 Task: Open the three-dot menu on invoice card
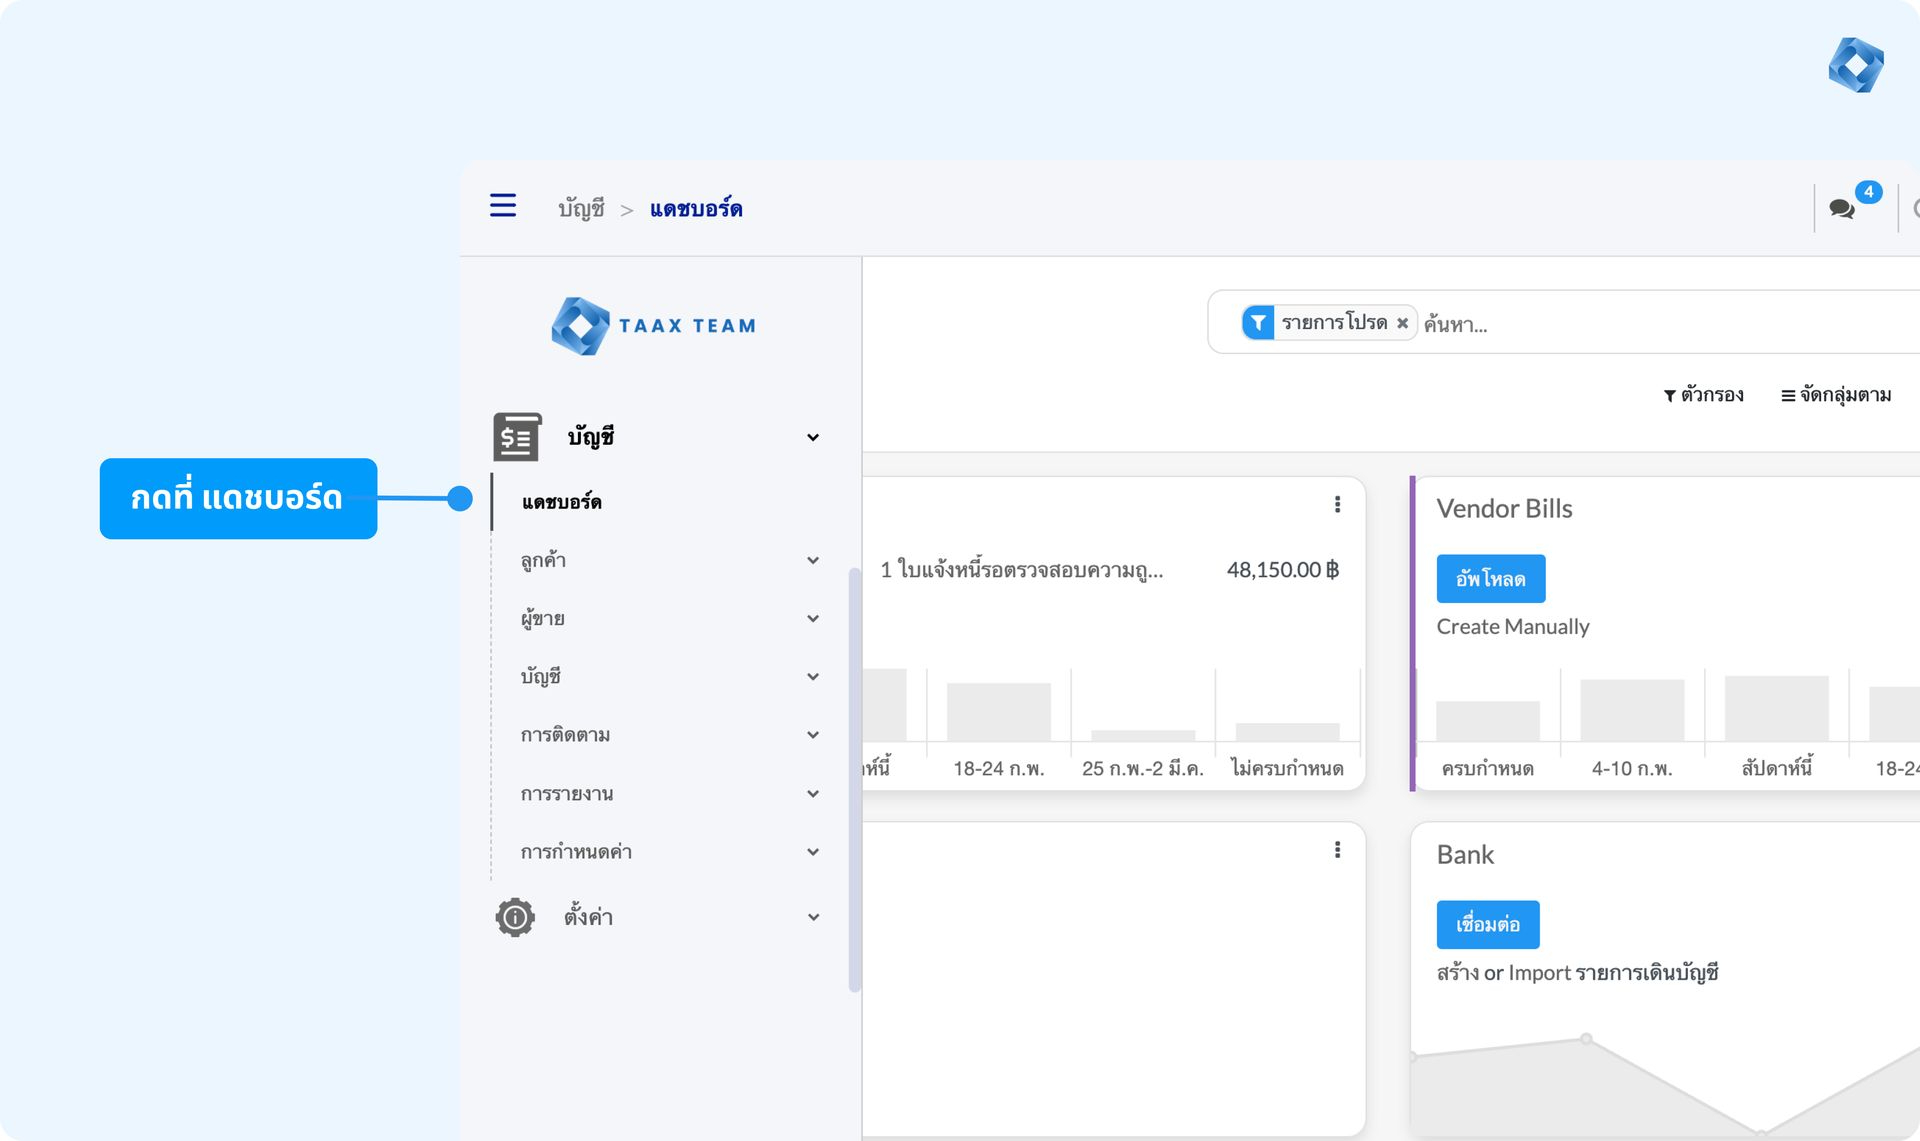(1337, 505)
